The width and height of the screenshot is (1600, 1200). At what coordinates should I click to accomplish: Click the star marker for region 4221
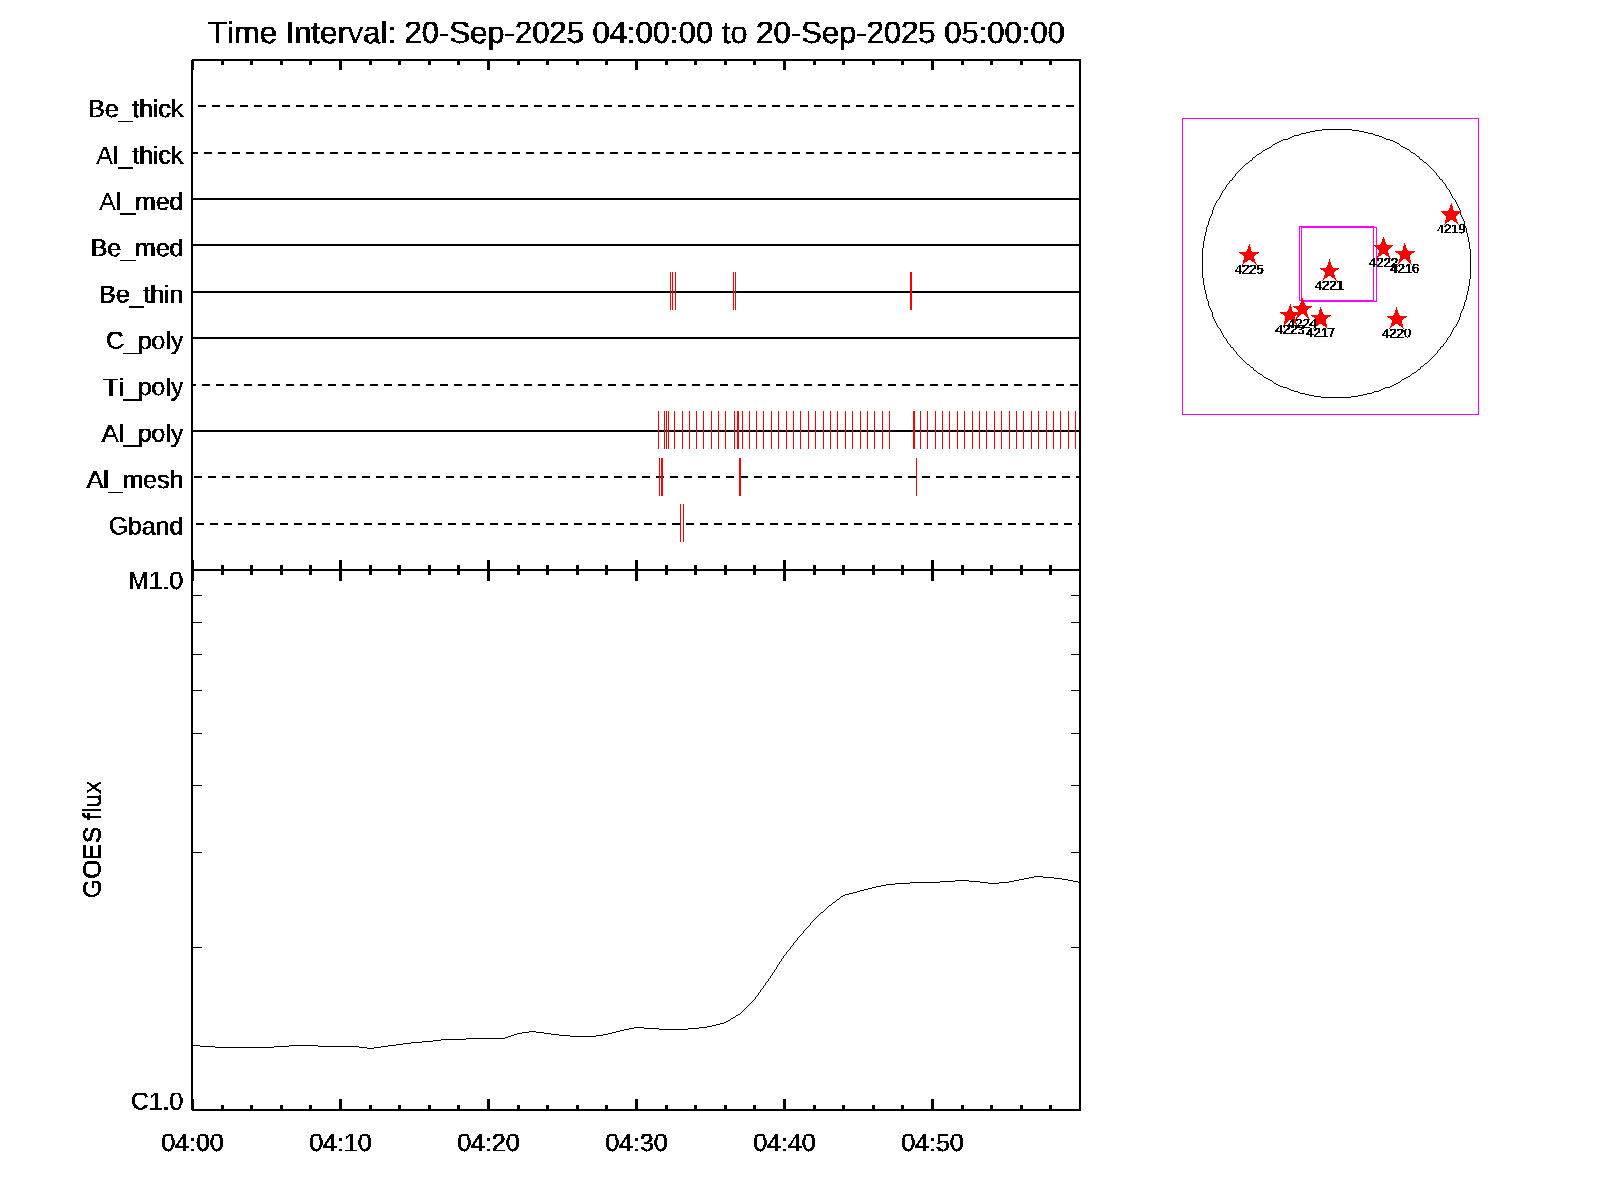coord(1329,271)
